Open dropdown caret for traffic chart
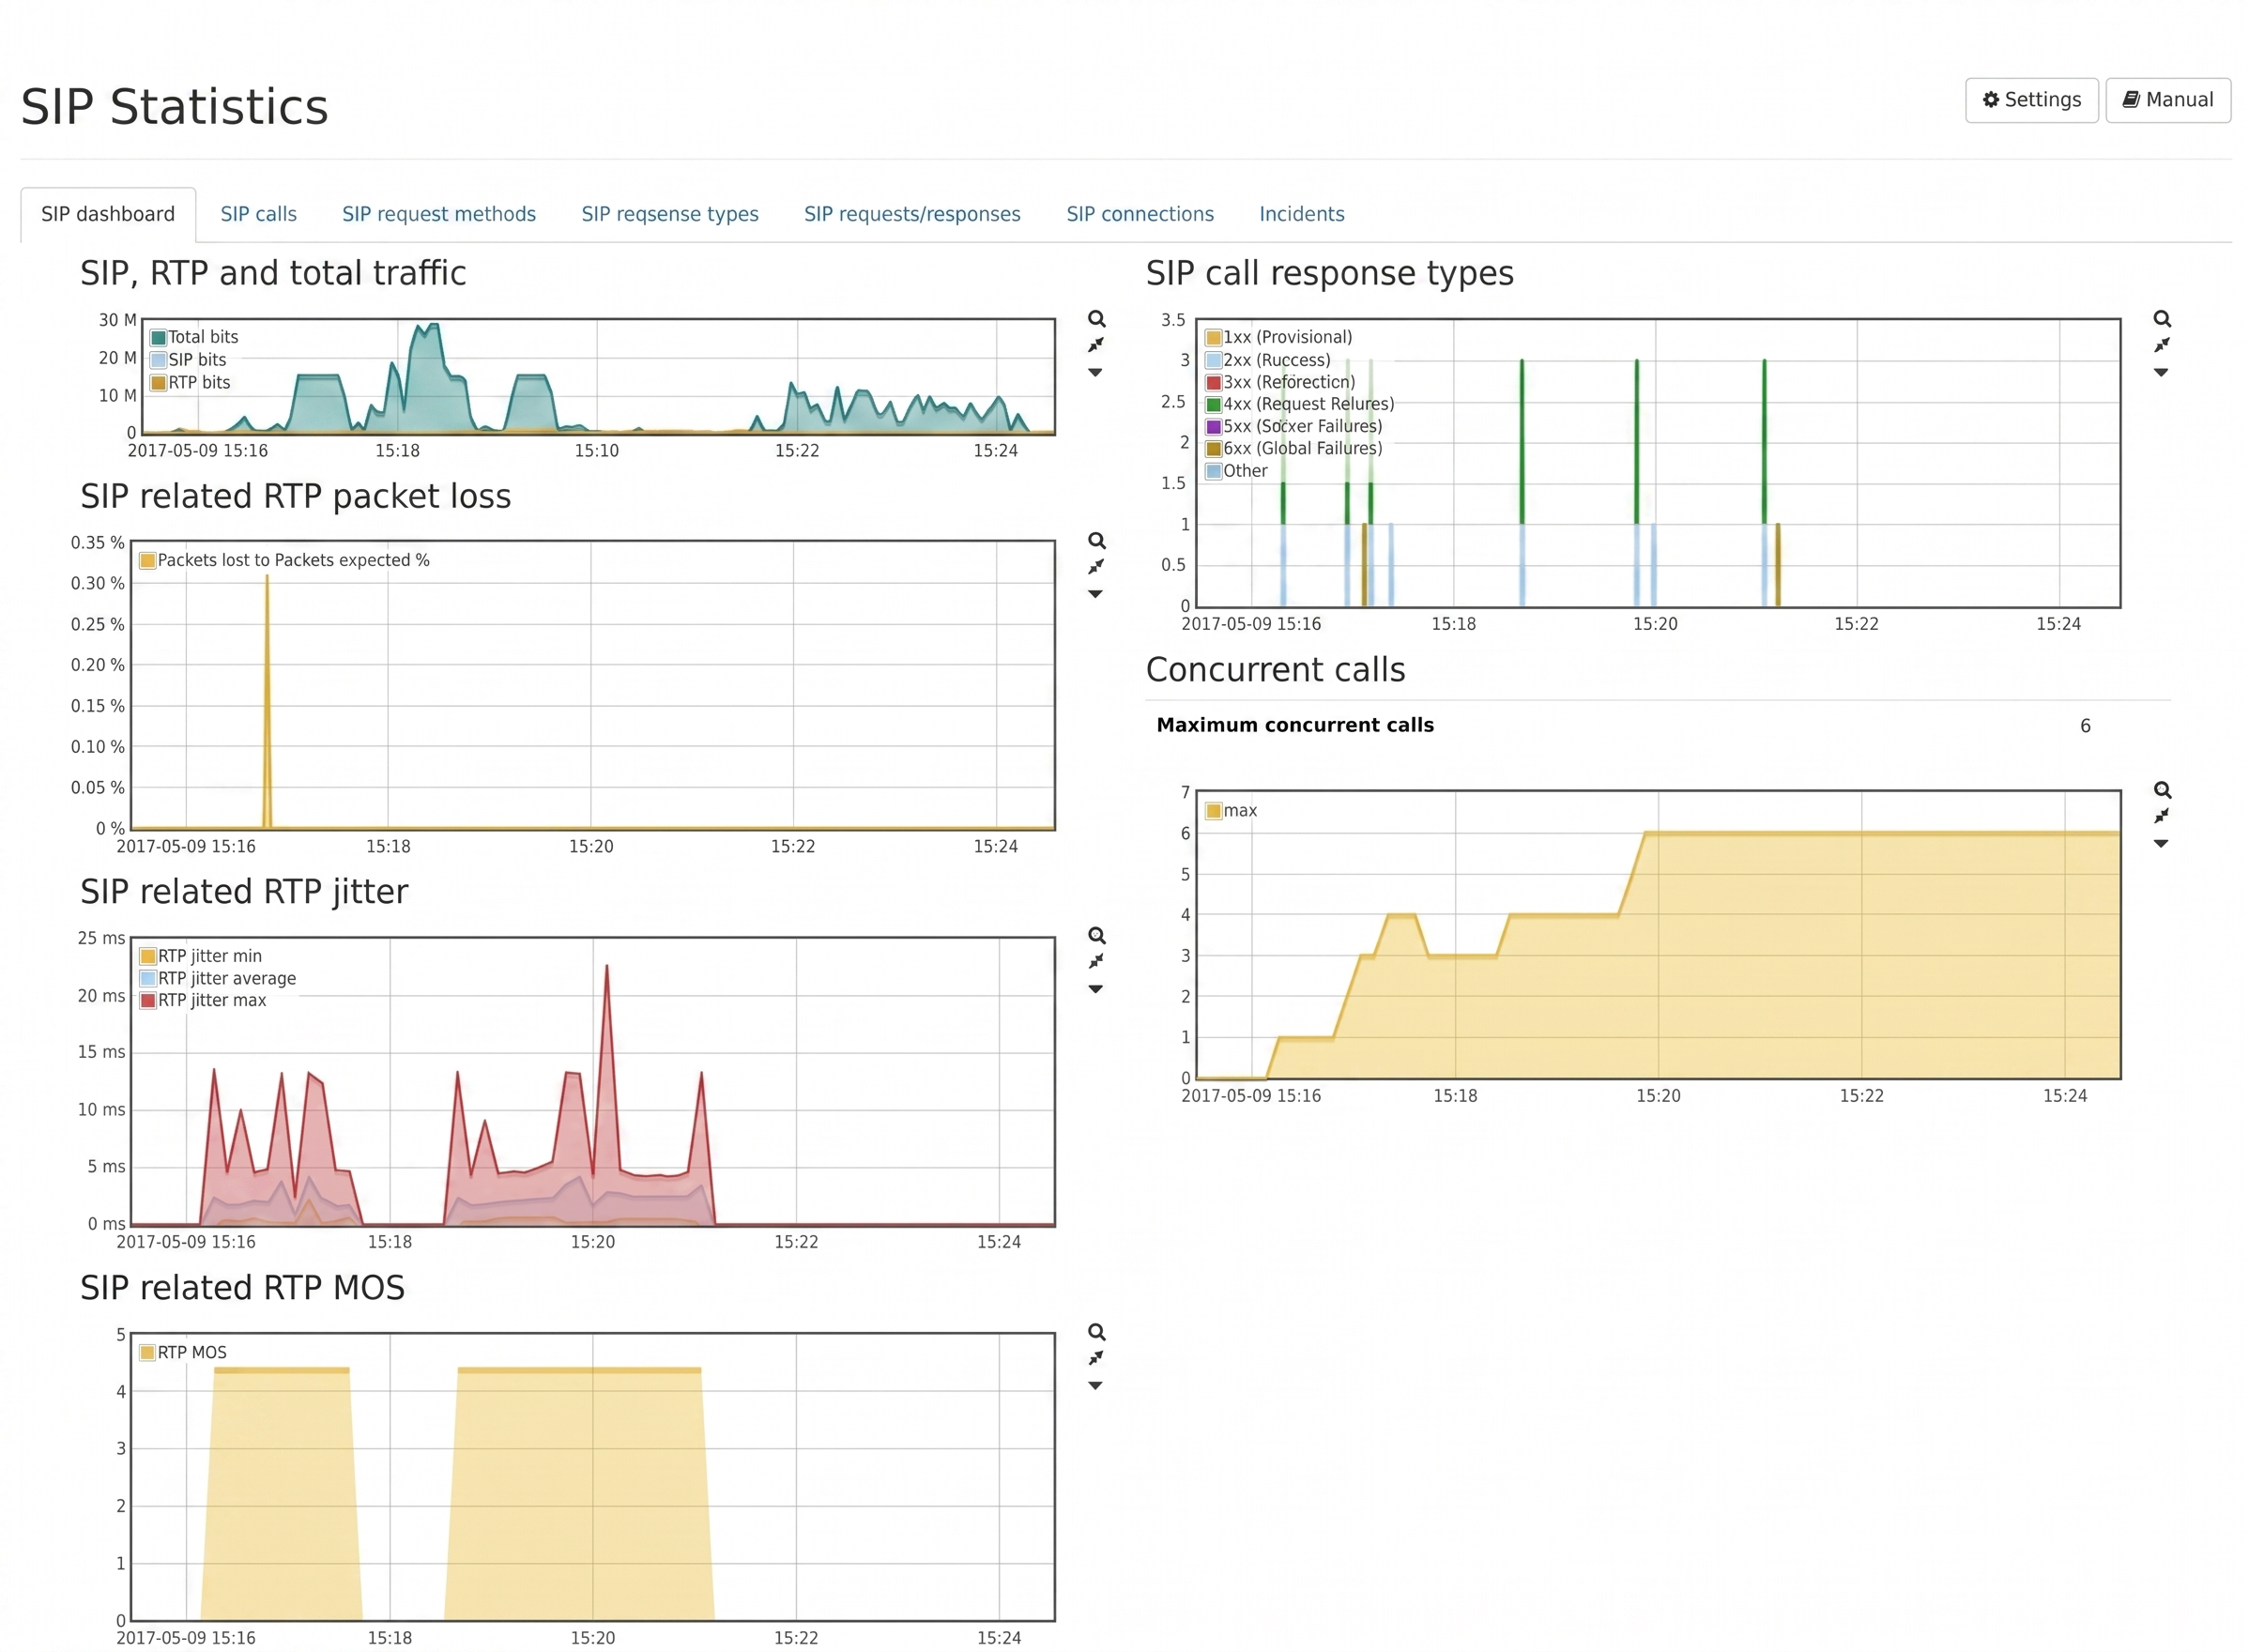The height and width of the screenshot is (1652, 2249). (x=1095, y=372)
